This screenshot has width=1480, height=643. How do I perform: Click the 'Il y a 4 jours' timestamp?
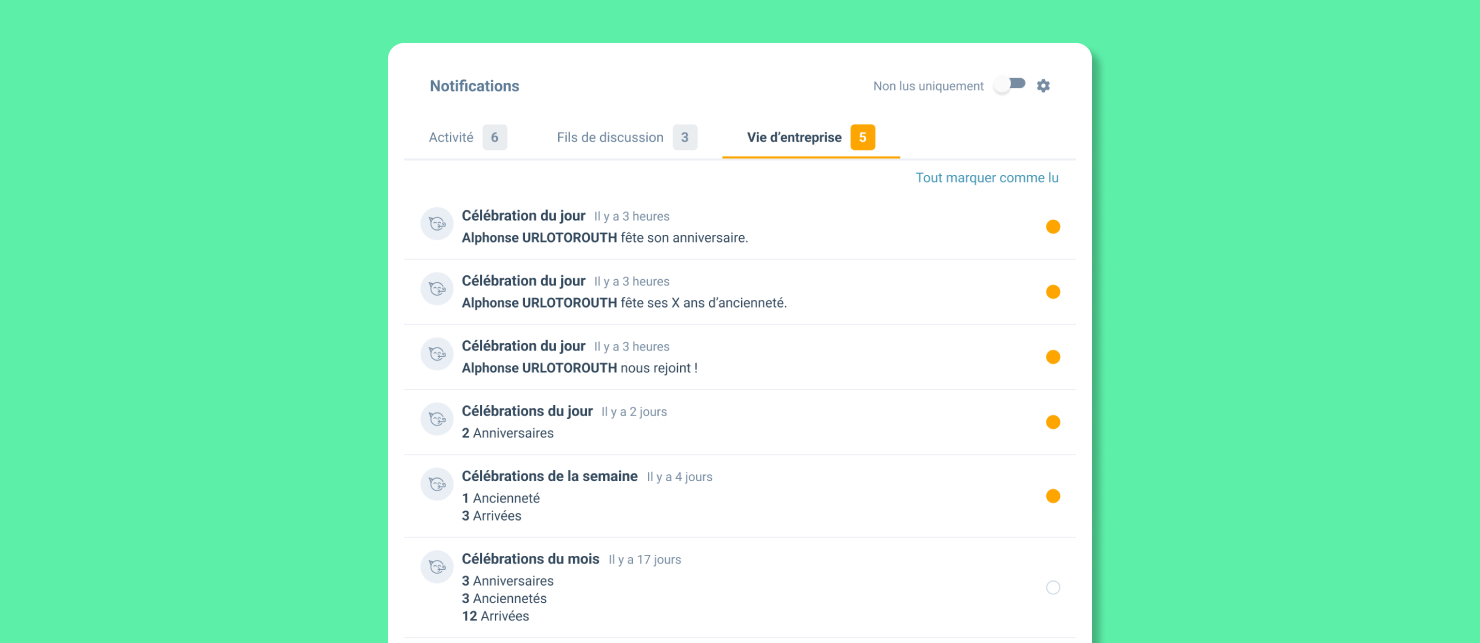pos(680,477)
